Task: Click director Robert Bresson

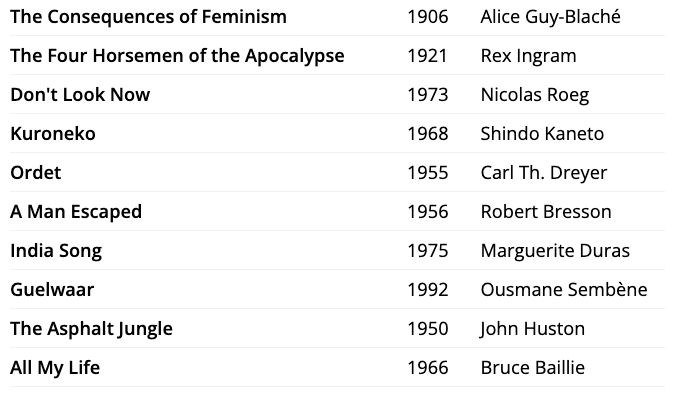Action: coord(546,212)
